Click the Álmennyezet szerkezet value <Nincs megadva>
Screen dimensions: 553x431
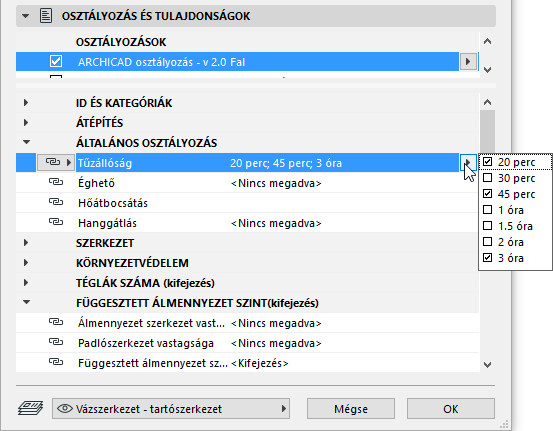tap(276, 323)
